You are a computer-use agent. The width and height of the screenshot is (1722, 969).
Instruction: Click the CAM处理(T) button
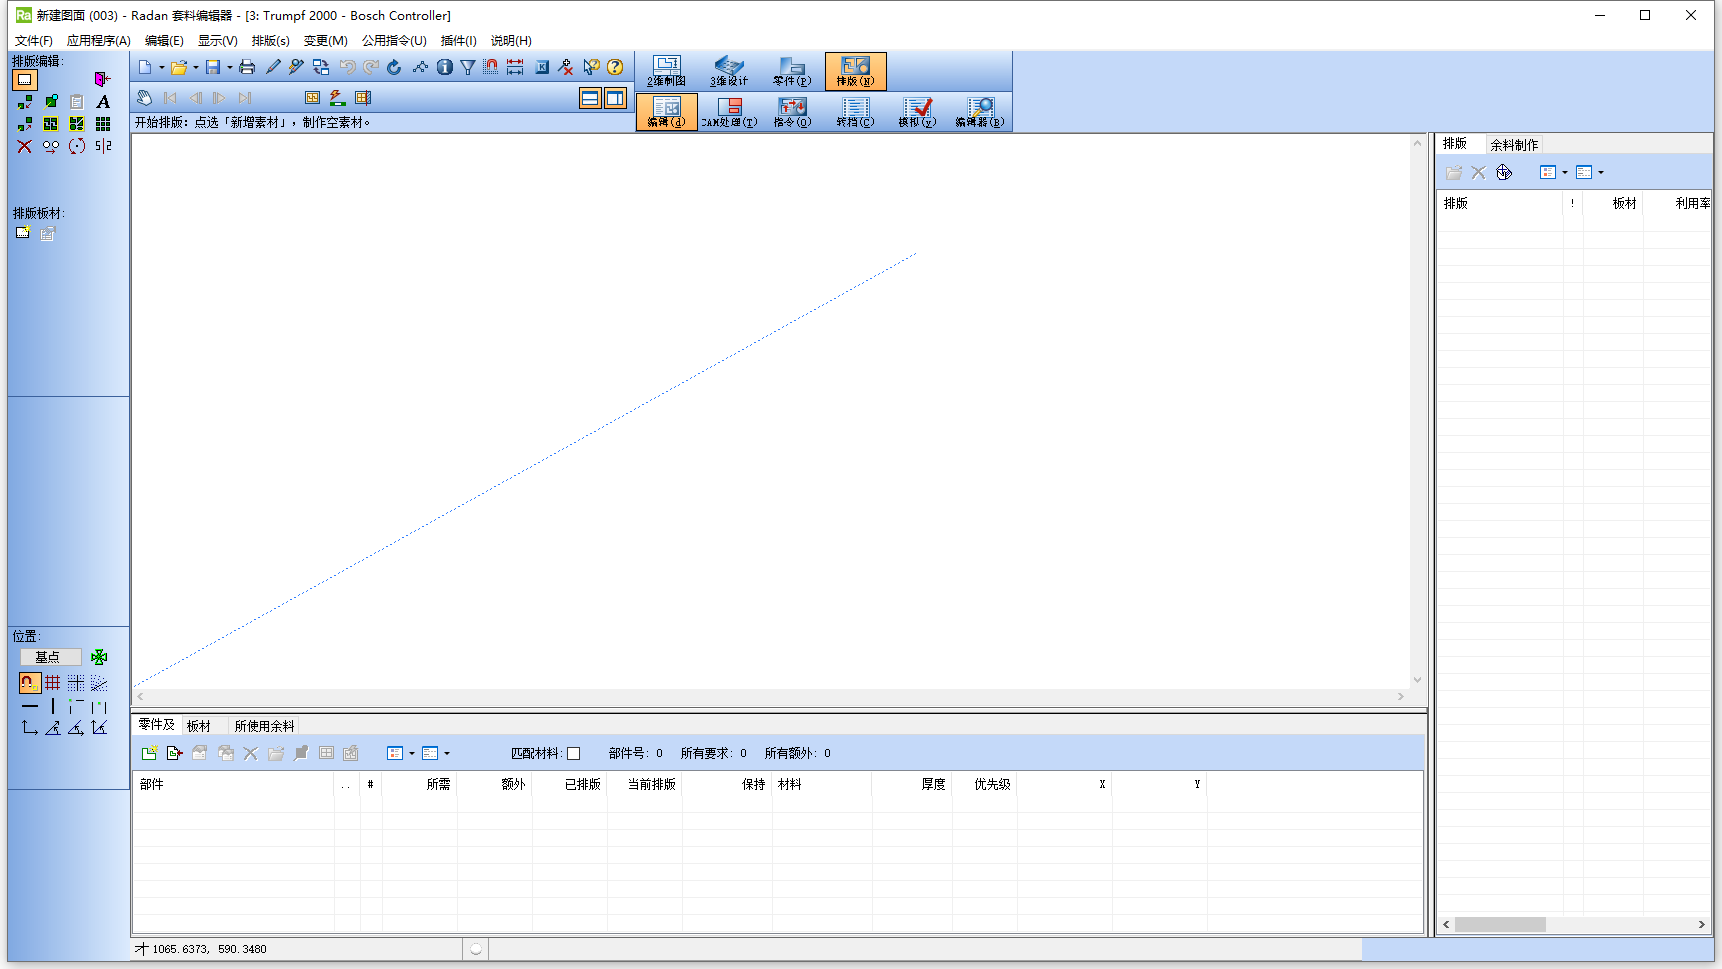pyautogui.click(x=729, y=112)
